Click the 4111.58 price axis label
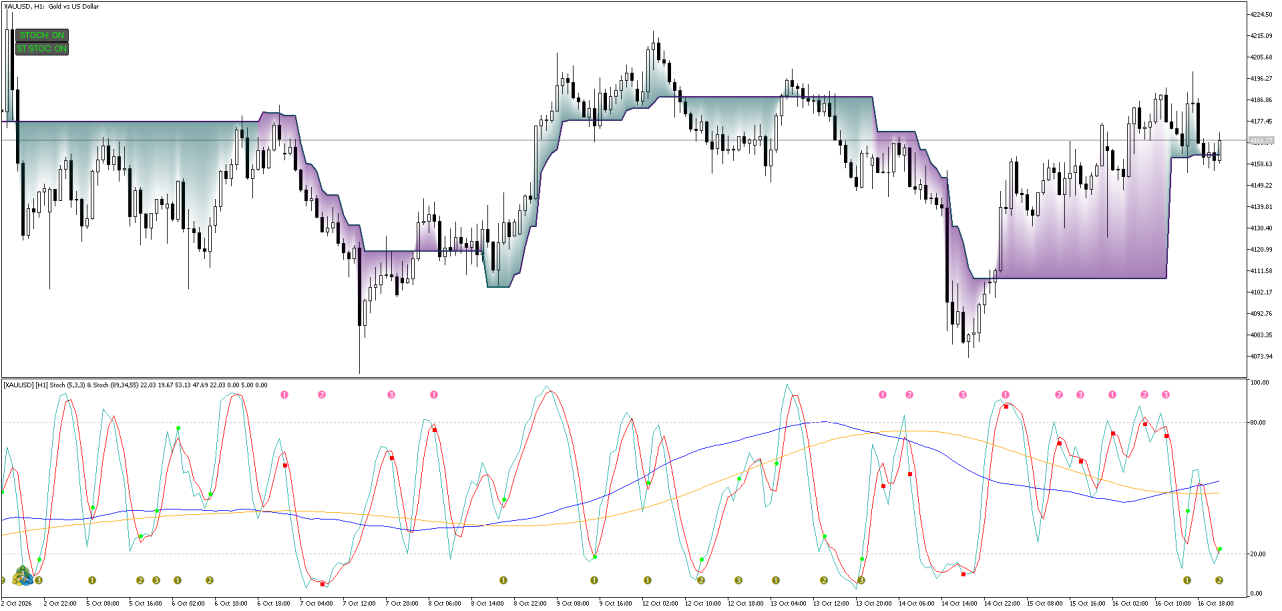1282x611 pixels. click(1261, 271)
